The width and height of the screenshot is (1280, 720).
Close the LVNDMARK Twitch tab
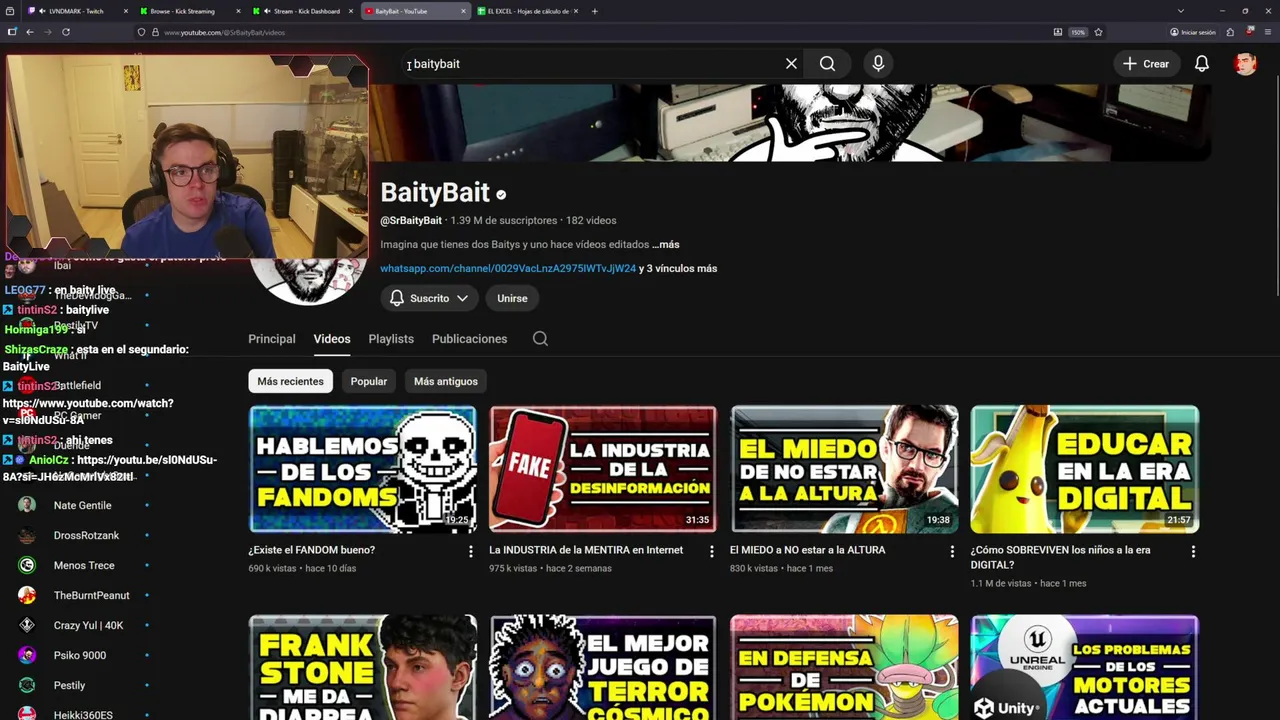tap(126, 11)
